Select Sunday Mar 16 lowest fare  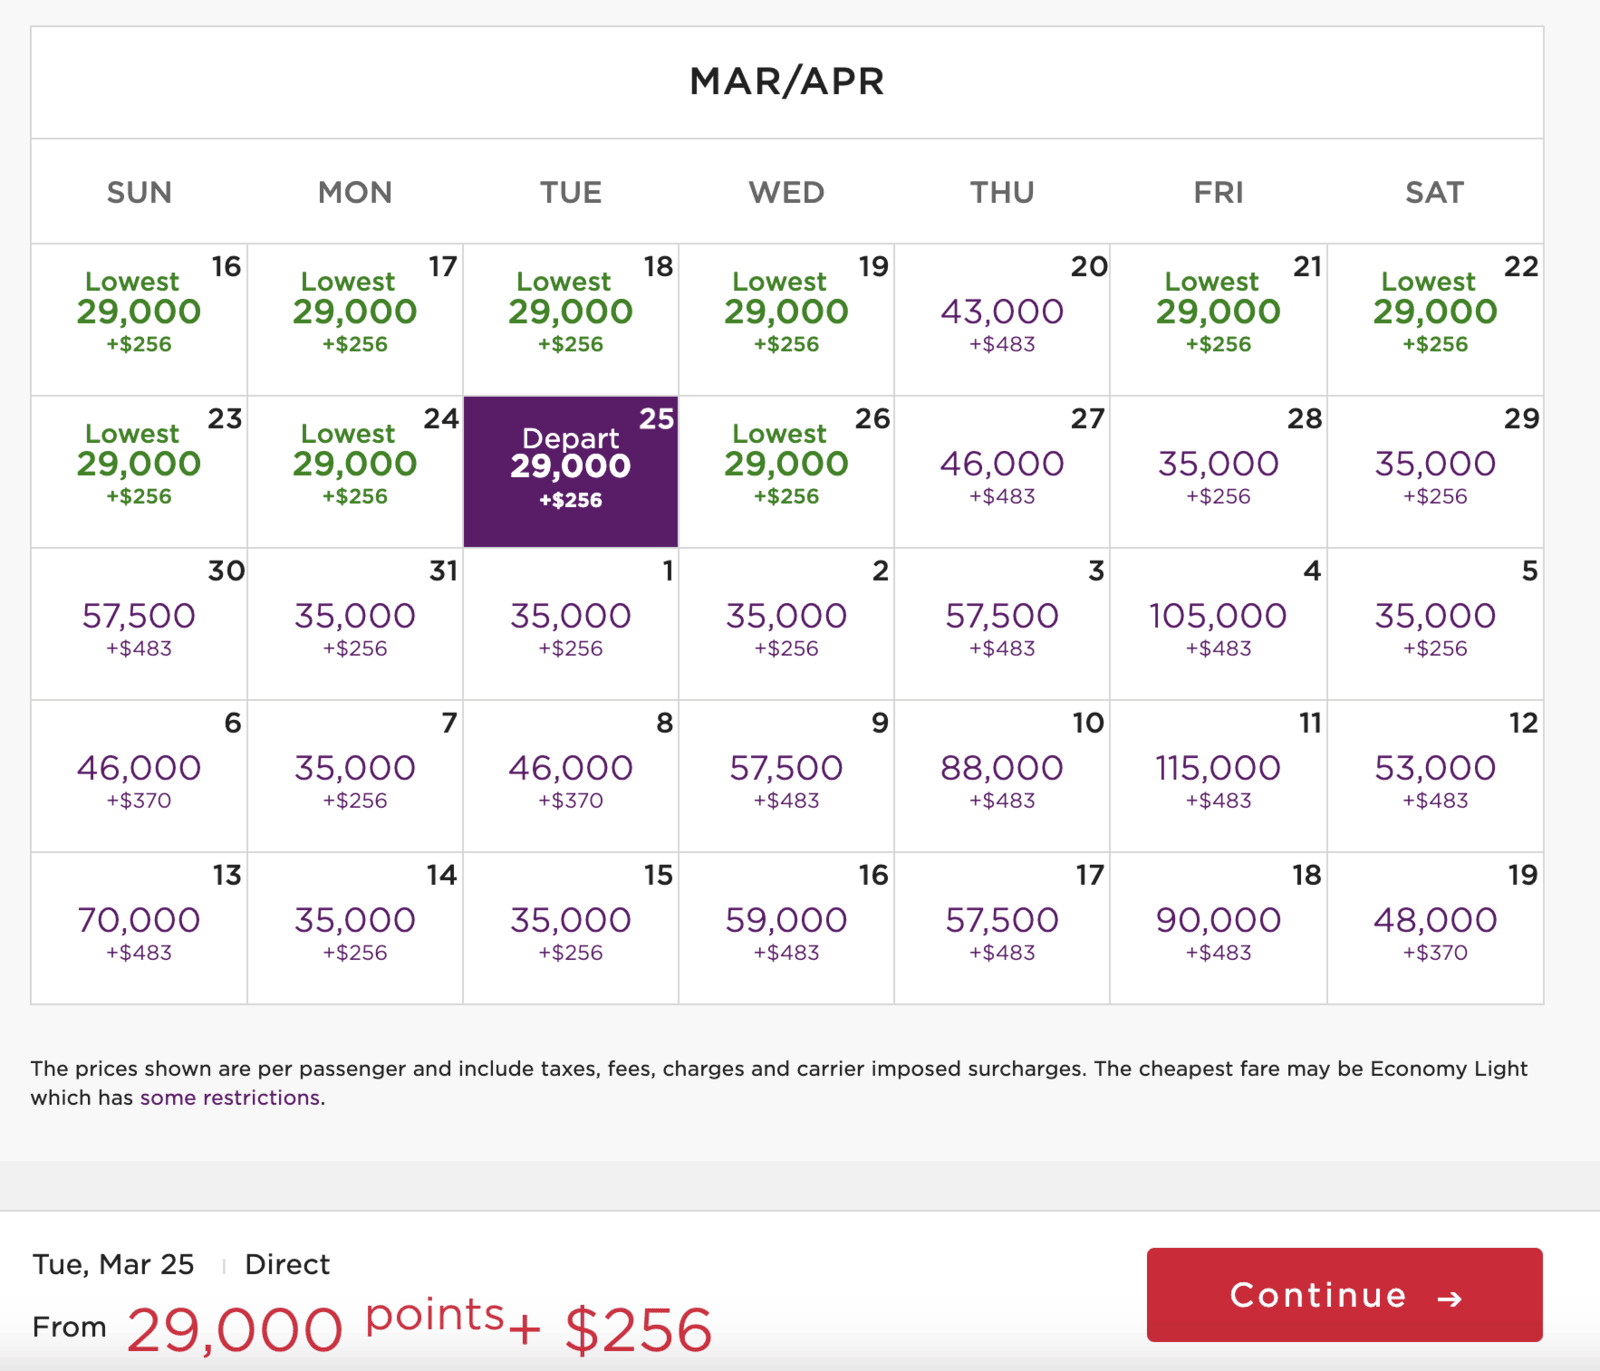(139, 315)
